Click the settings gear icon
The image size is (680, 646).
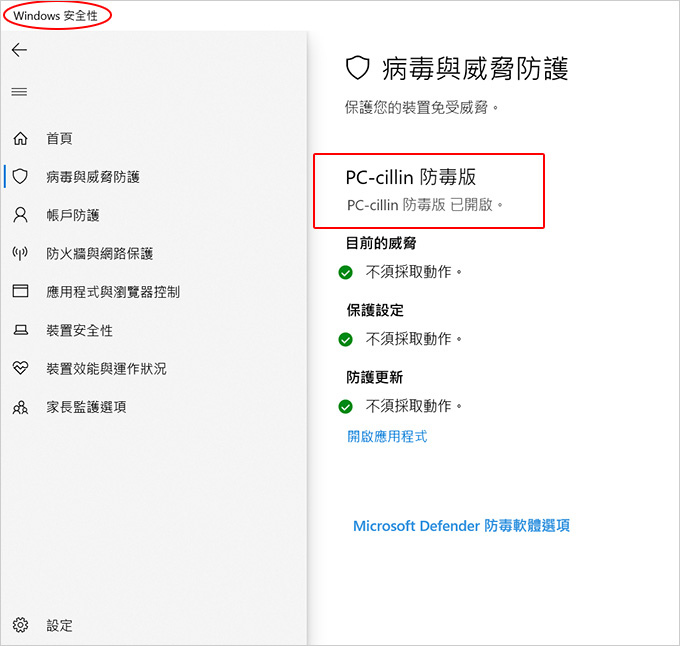point(20,625)
